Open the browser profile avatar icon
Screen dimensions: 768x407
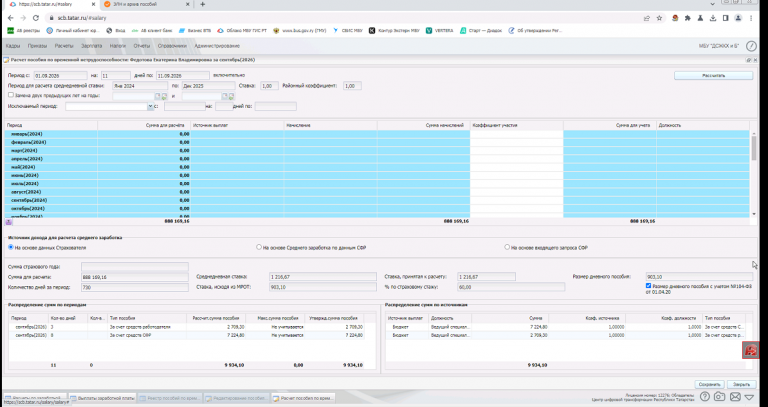(738, 18)
